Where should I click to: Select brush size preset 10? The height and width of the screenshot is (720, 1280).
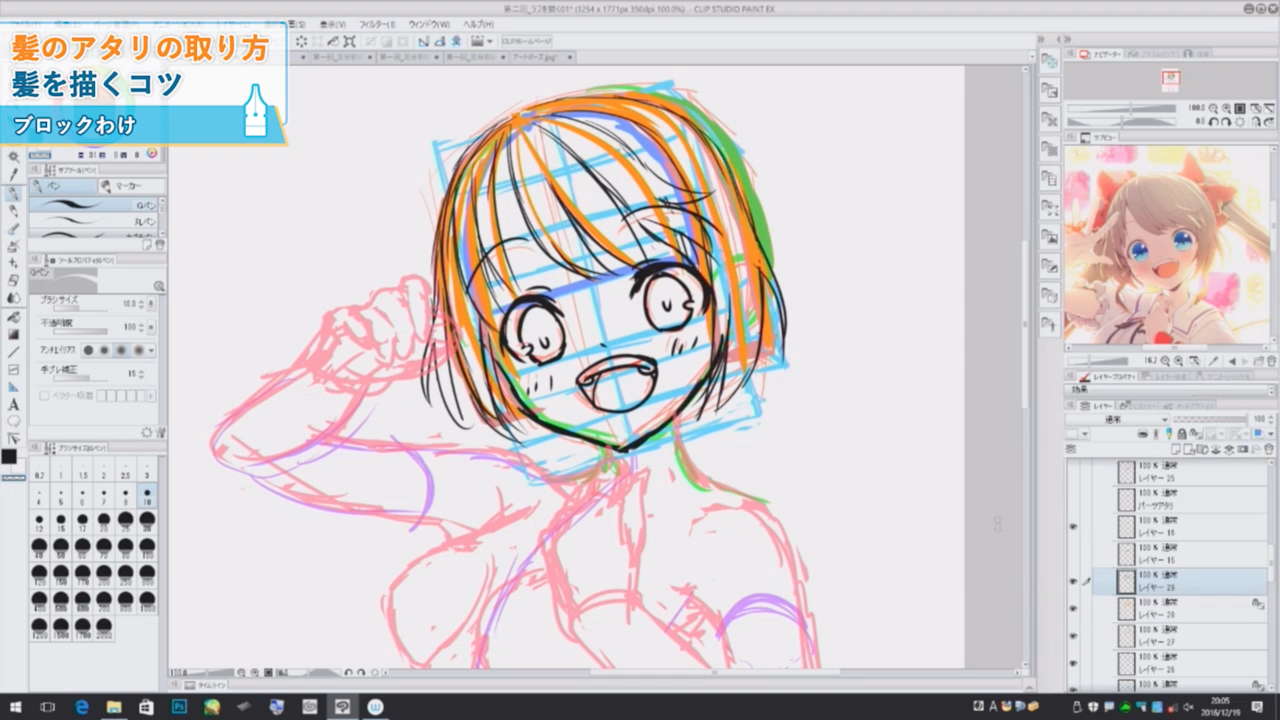(x=147, y=496)
